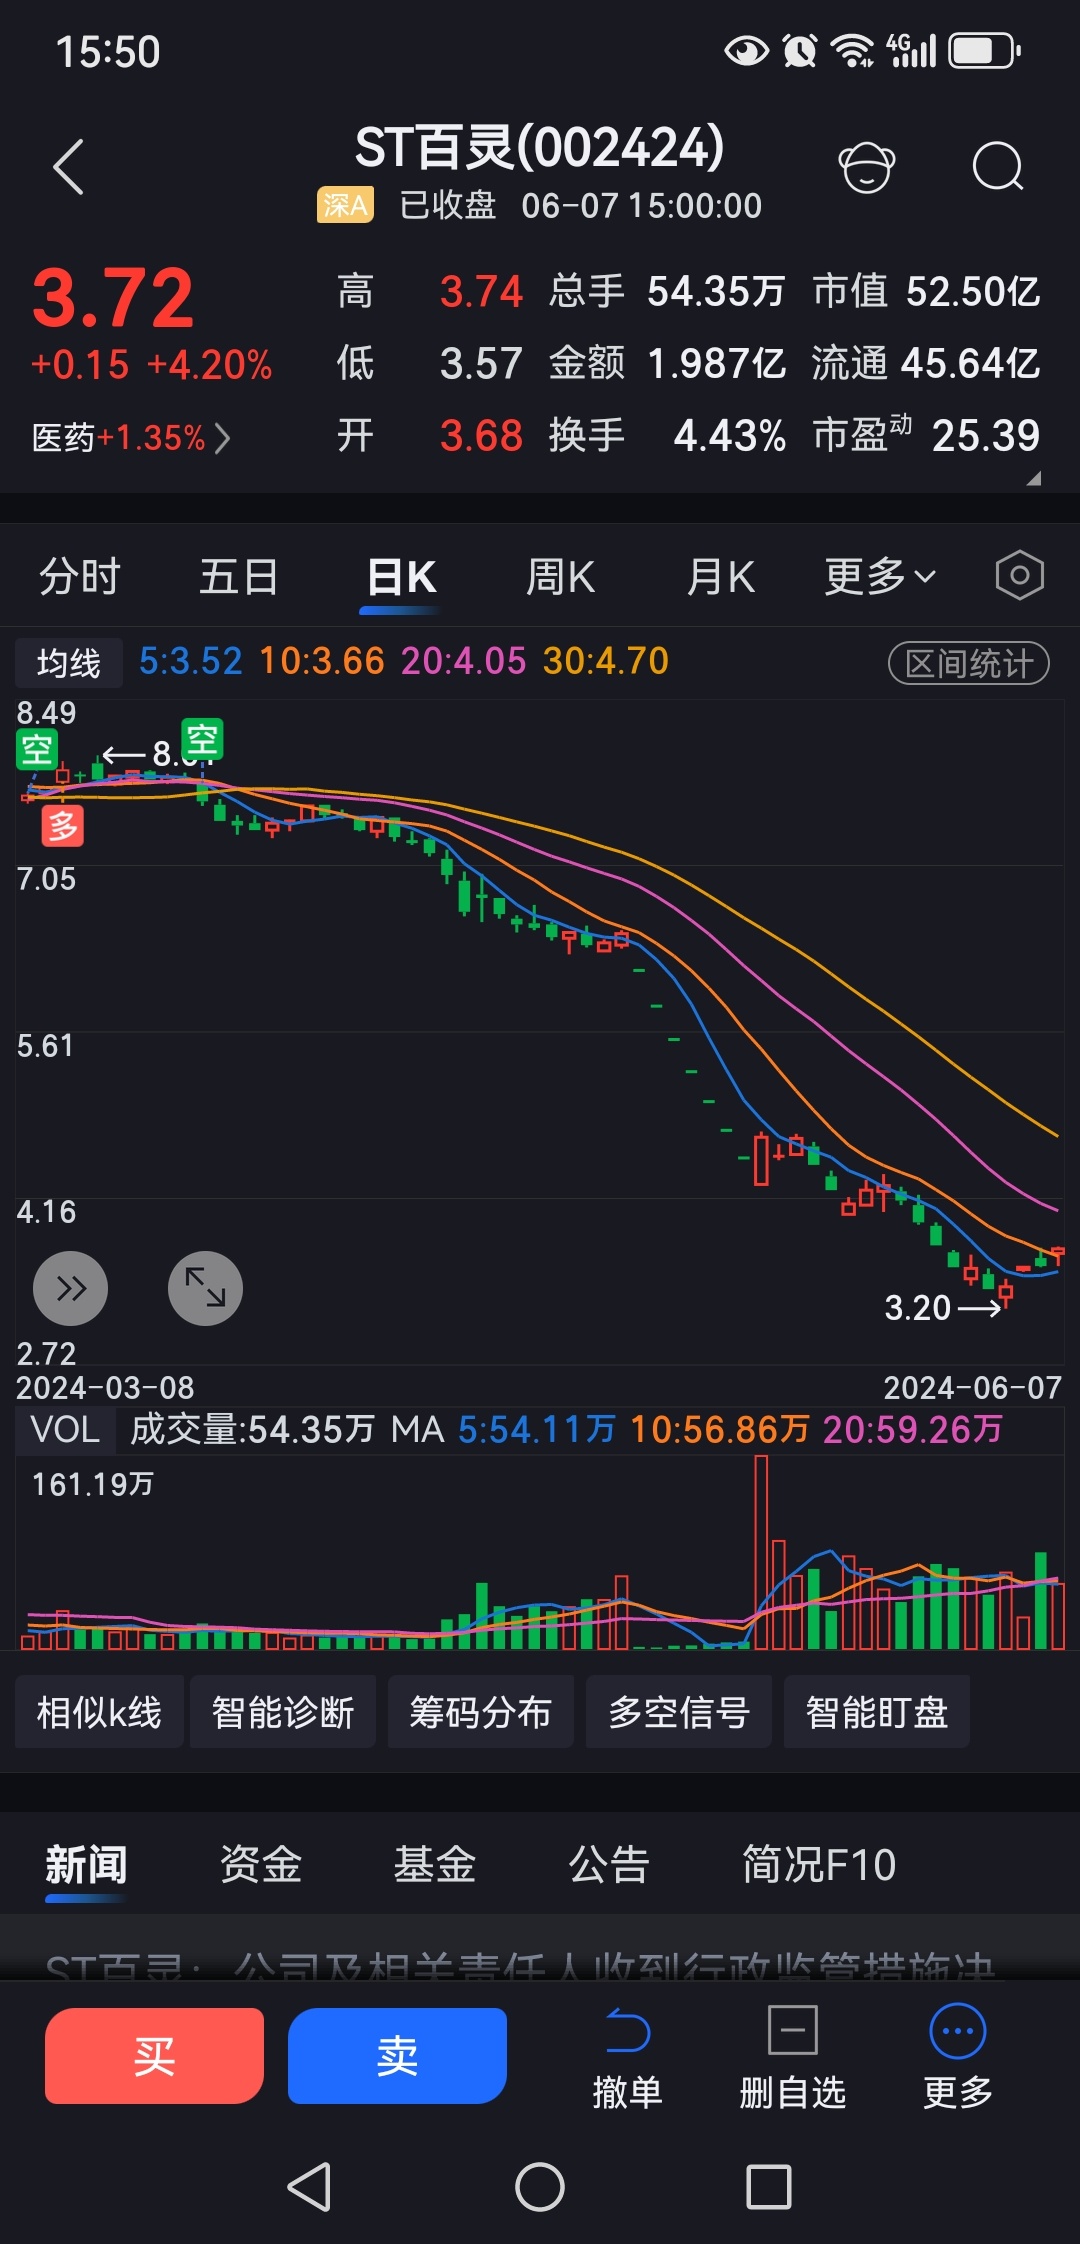Open stock search magnifier icon
The image size is (1080, 2244).
coord(997,167)
